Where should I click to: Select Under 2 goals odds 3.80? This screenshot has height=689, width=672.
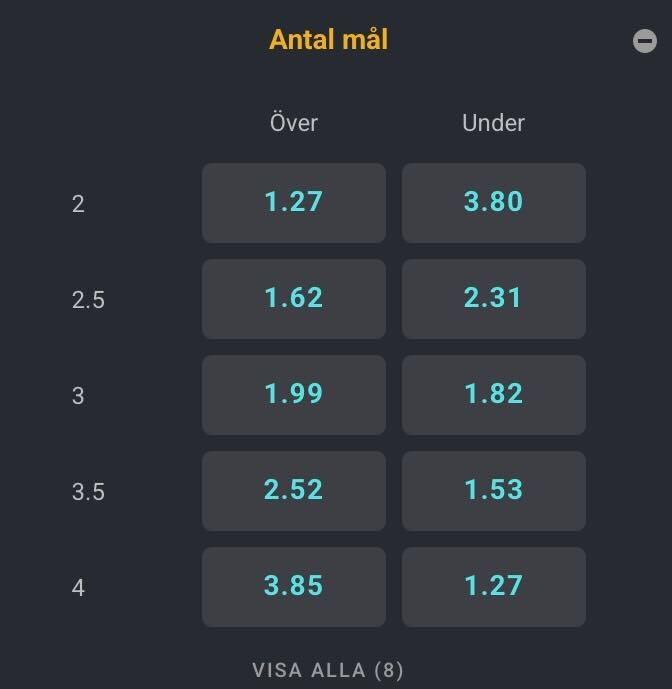click(x=493, y=203)
